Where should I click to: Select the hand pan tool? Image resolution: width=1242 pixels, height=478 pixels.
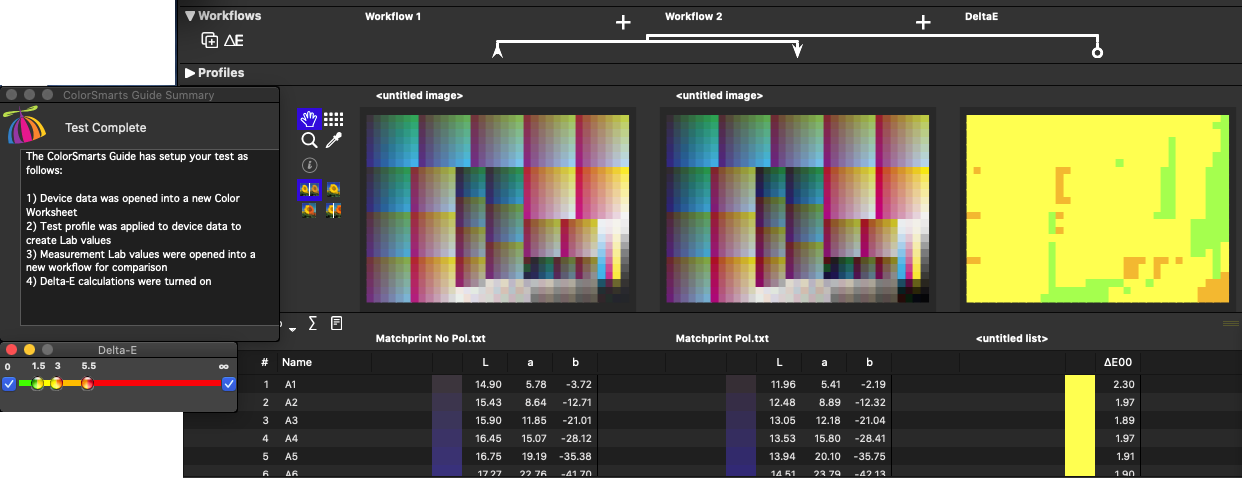(x=308, y=119)
